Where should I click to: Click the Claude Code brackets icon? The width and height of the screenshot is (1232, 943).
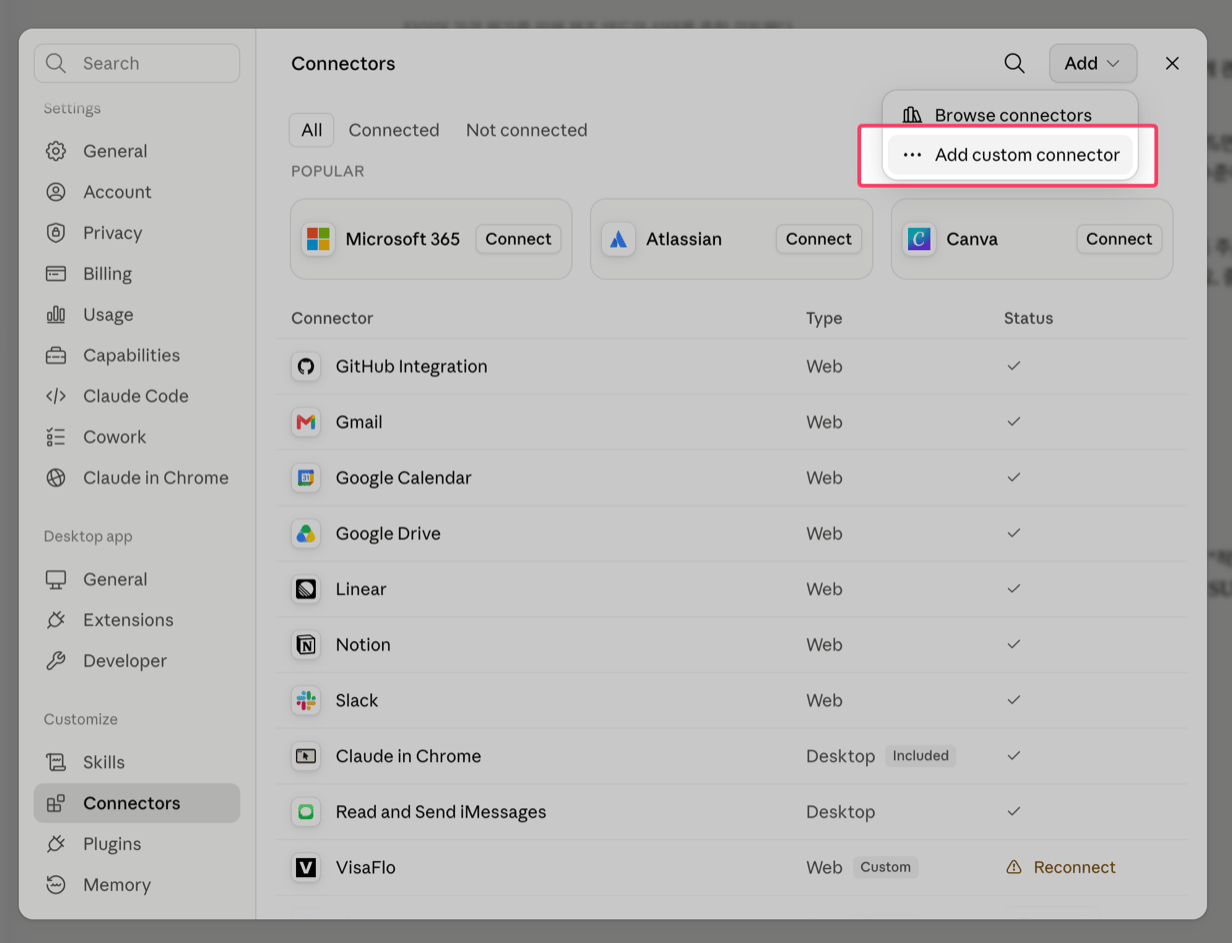56,396
